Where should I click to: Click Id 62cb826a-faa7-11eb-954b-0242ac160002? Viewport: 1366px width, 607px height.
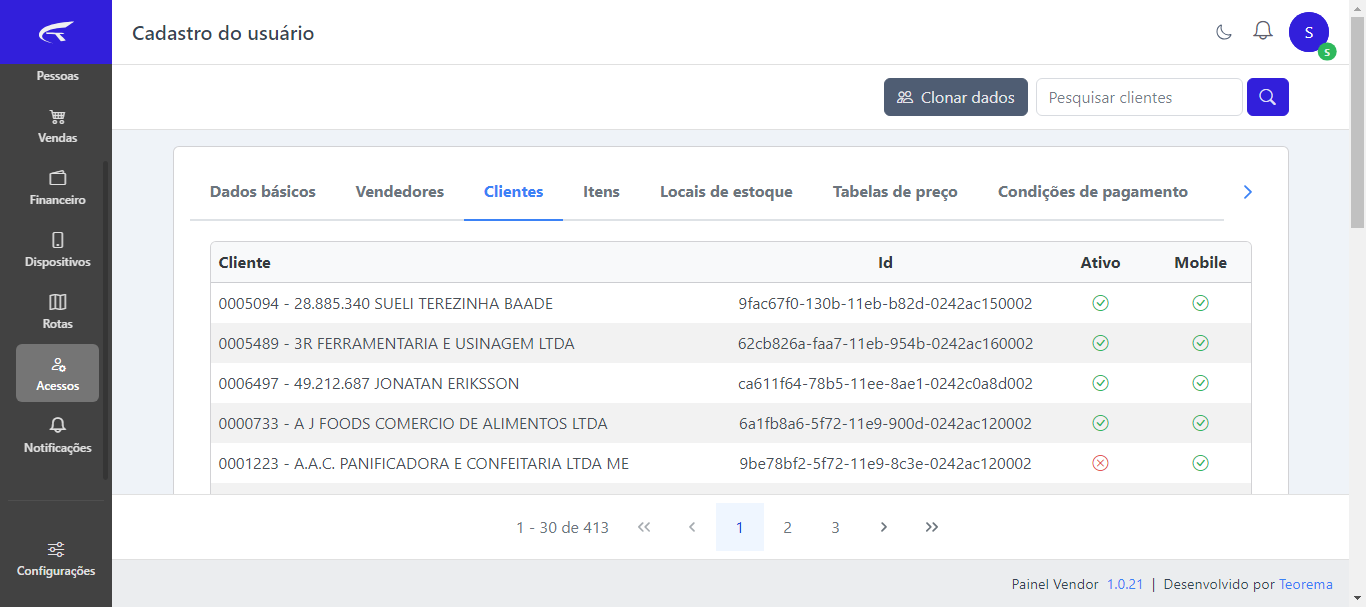(885, 344)
